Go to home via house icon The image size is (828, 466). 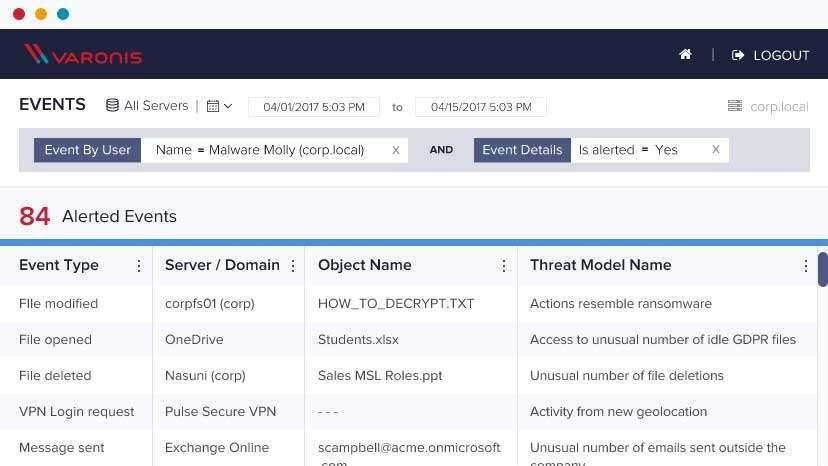pyautogui.click(x=685, y=55)
